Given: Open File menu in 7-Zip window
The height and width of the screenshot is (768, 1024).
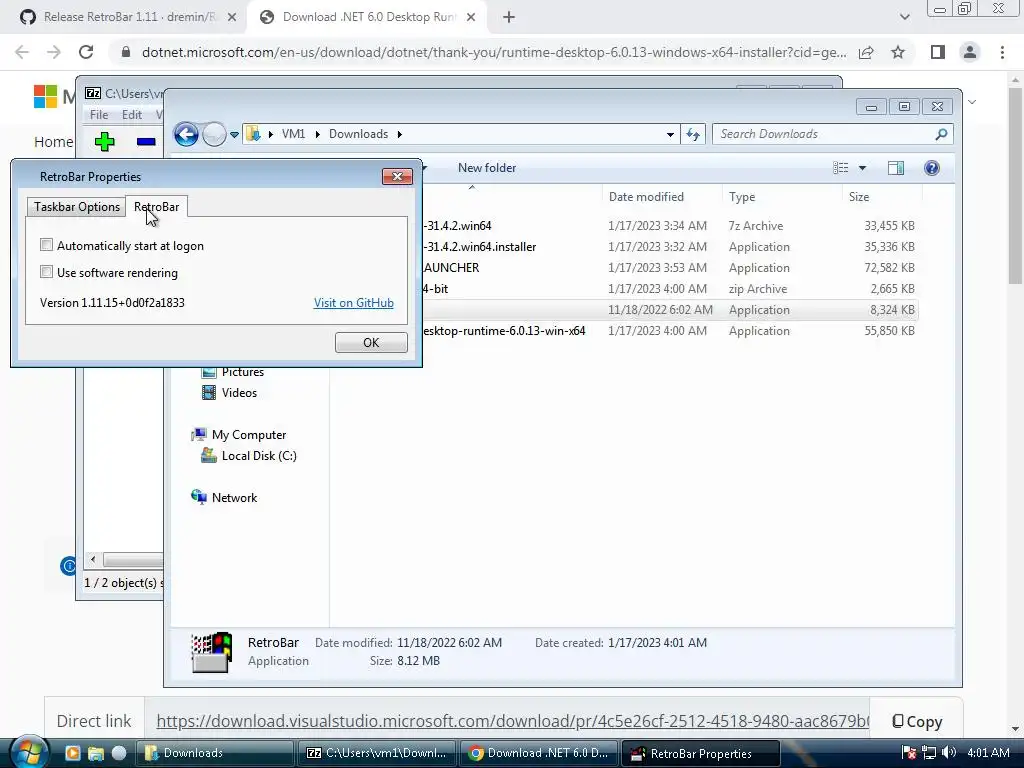Looking at the screenshot, I should coord(99,114).
